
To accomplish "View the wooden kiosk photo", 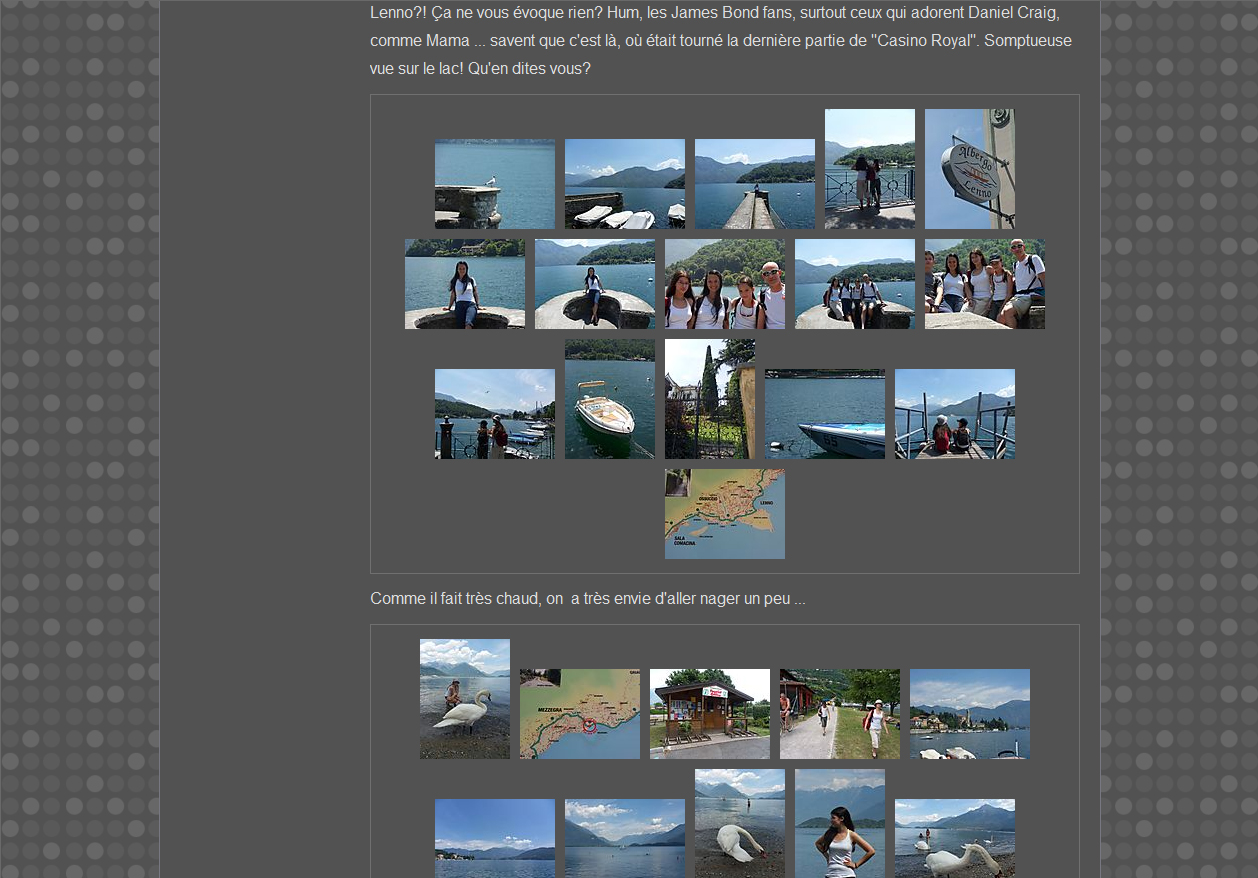I will point(709,714).
